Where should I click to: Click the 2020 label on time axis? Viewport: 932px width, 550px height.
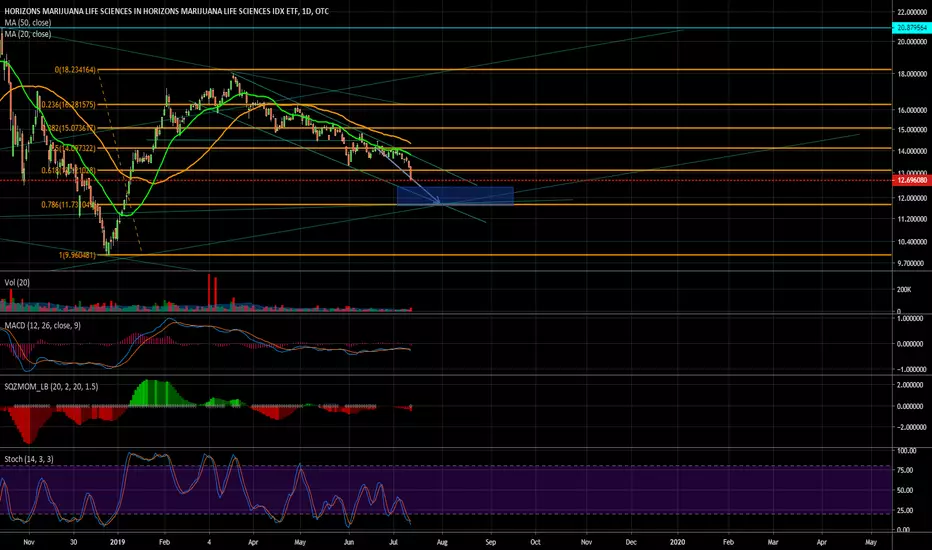click(678, 542)
